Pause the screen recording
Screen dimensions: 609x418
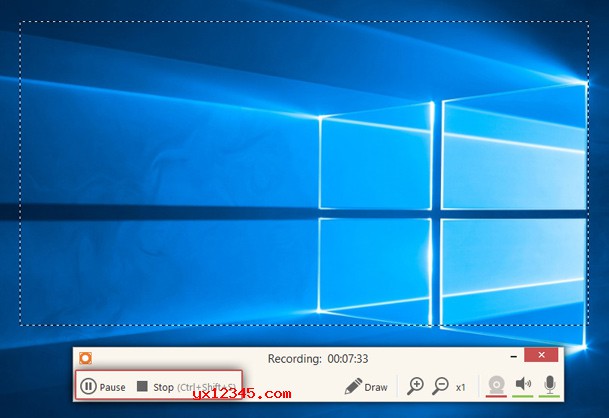(x=103, y=387)
